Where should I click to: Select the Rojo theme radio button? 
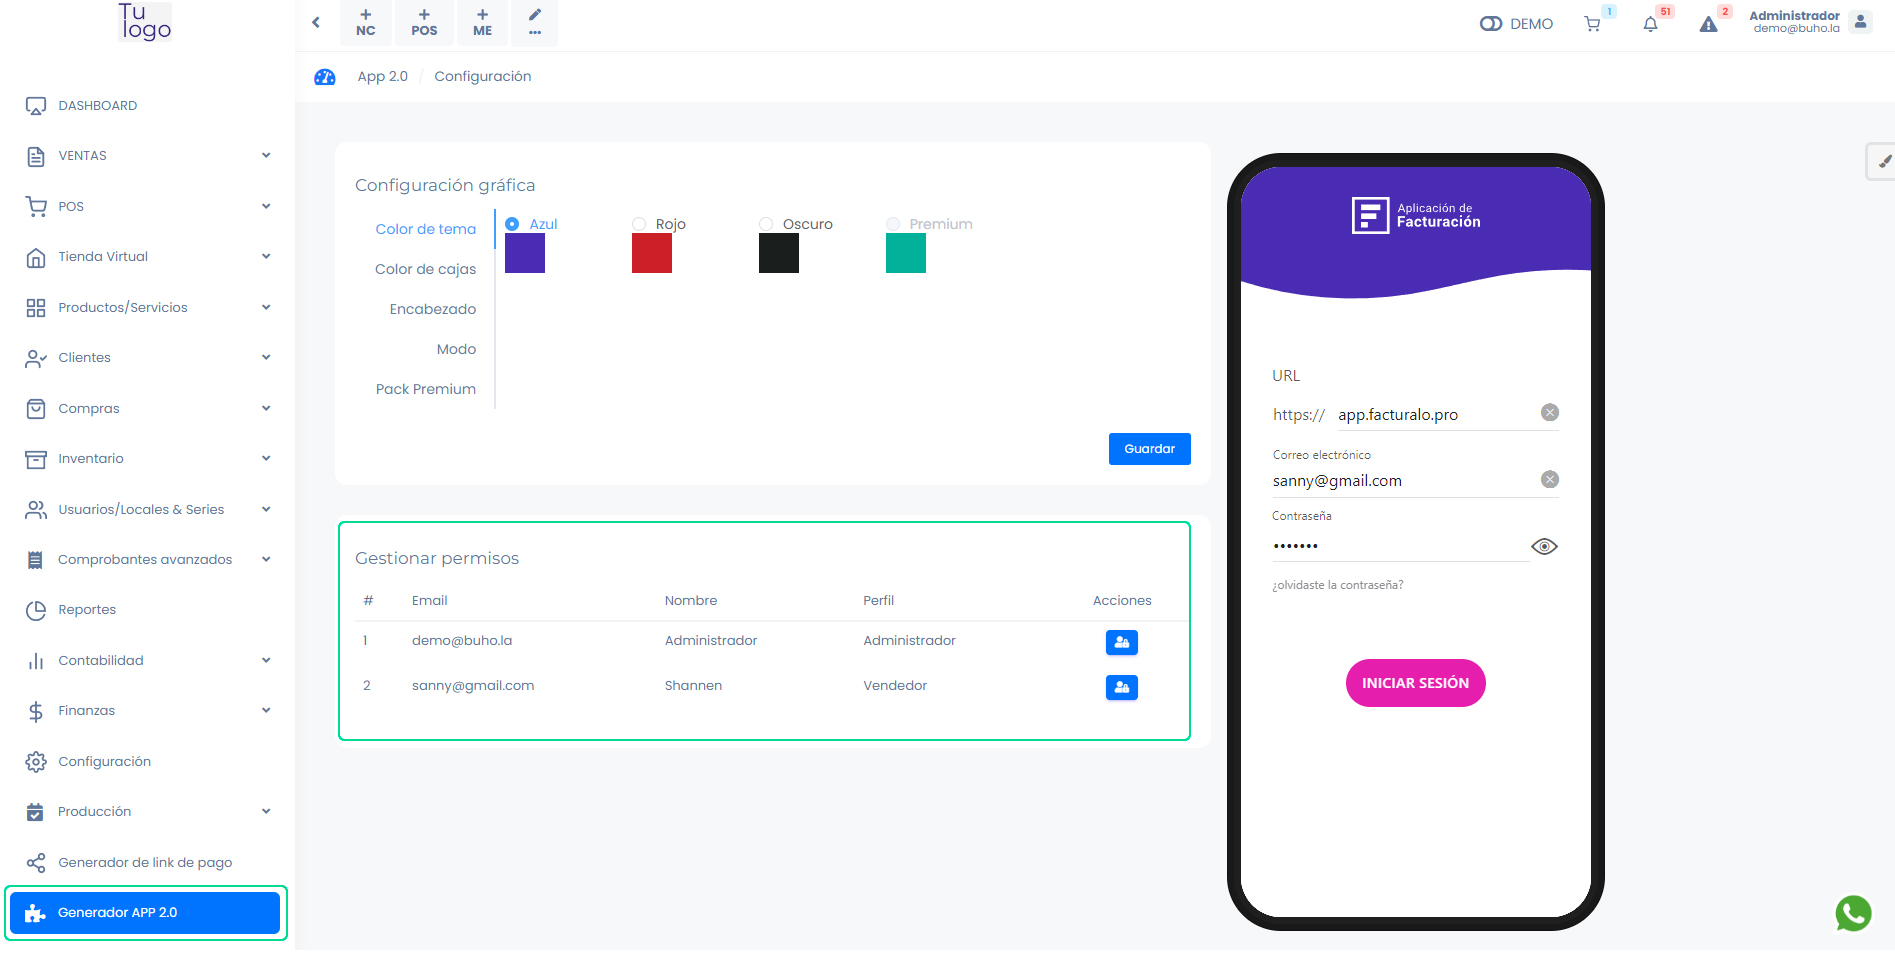point(639,224)
